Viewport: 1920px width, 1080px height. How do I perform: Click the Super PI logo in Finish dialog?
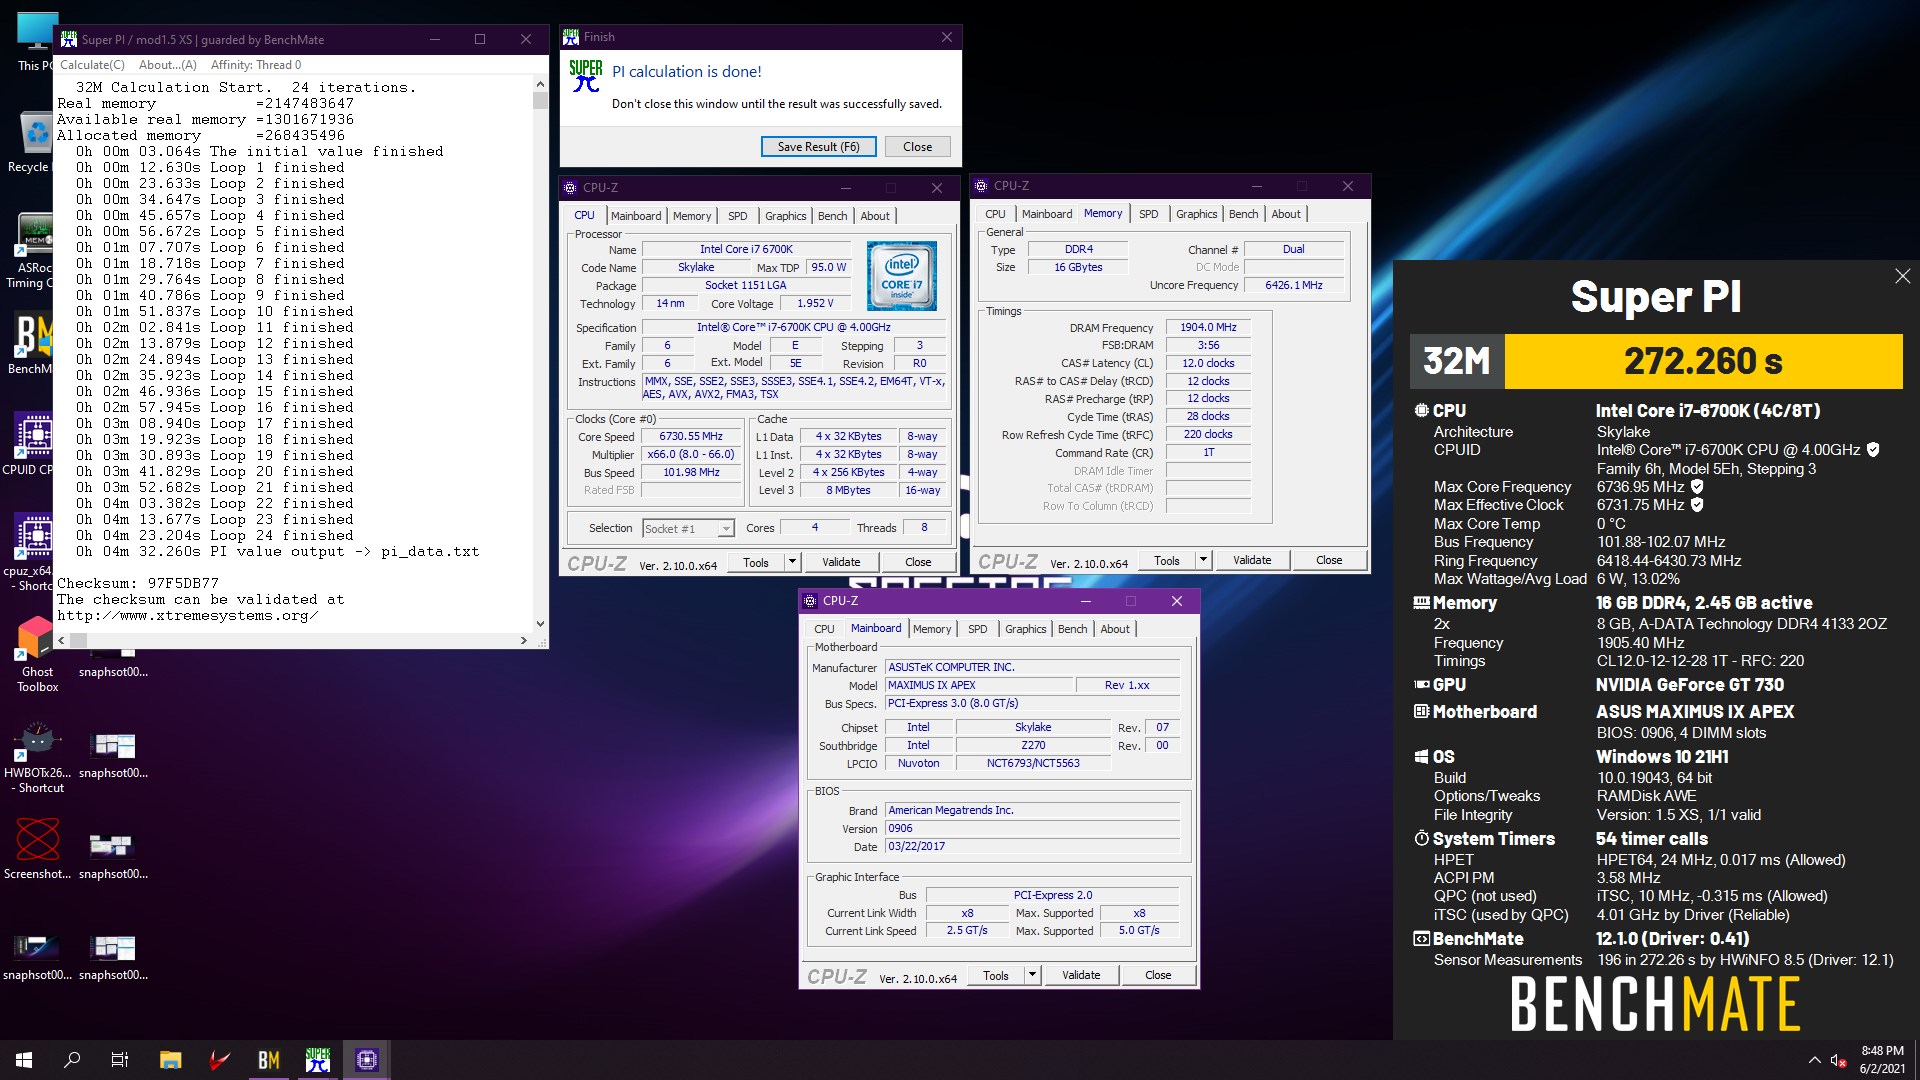[586, 77]
